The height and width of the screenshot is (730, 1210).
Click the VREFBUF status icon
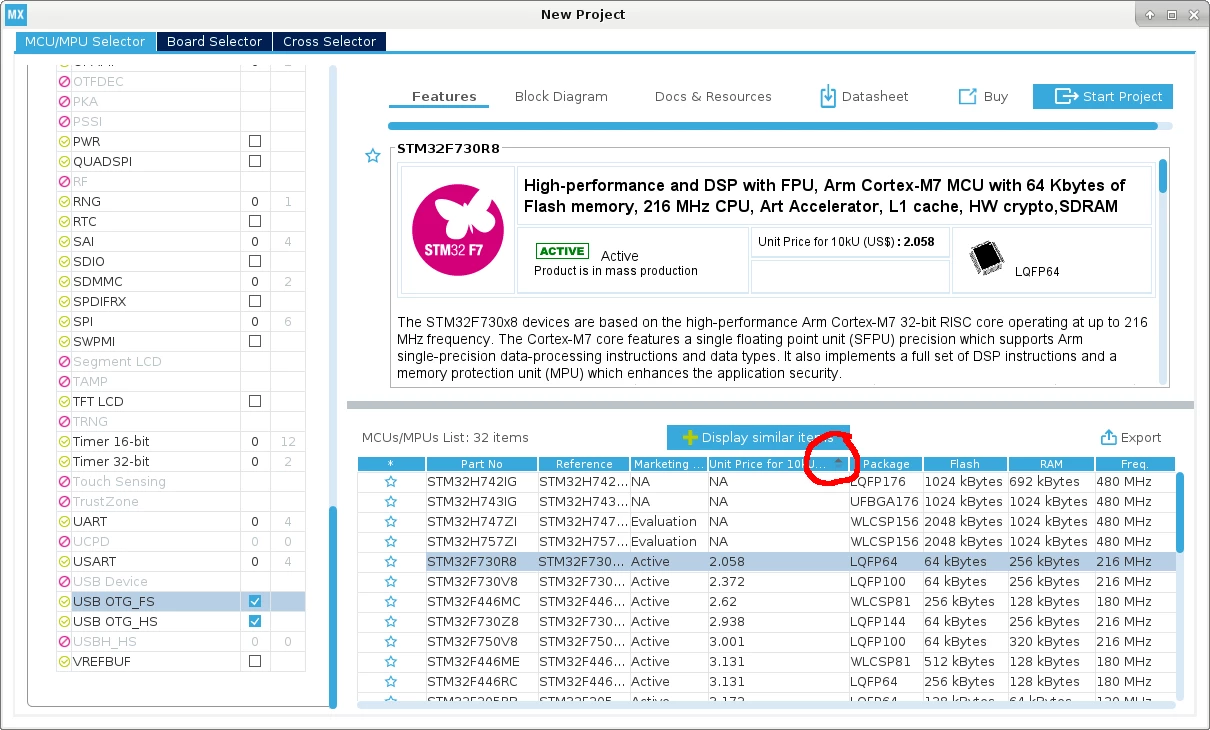click(x=65, y=661)
